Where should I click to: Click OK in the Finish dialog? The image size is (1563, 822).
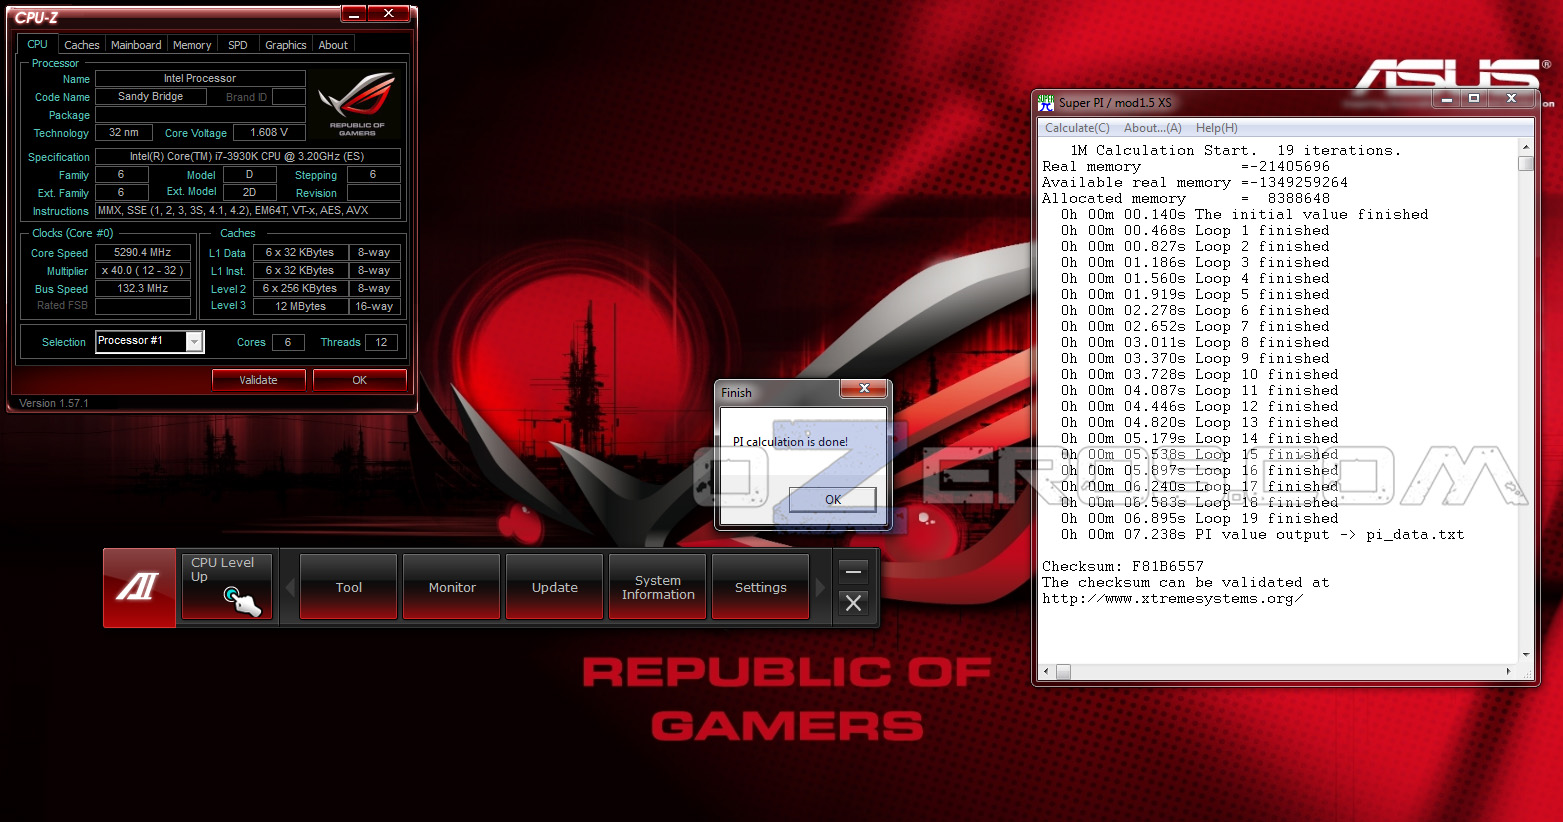point(833,499)
